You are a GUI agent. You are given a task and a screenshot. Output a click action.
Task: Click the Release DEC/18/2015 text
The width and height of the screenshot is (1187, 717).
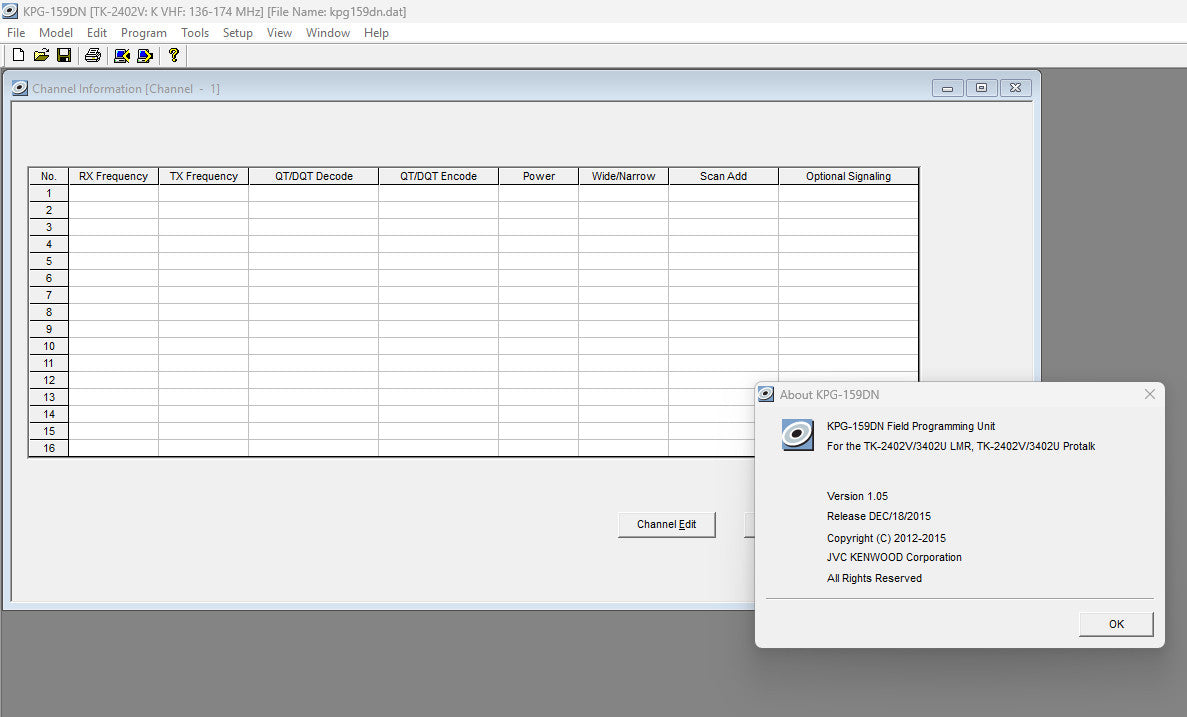click(878, 516)
